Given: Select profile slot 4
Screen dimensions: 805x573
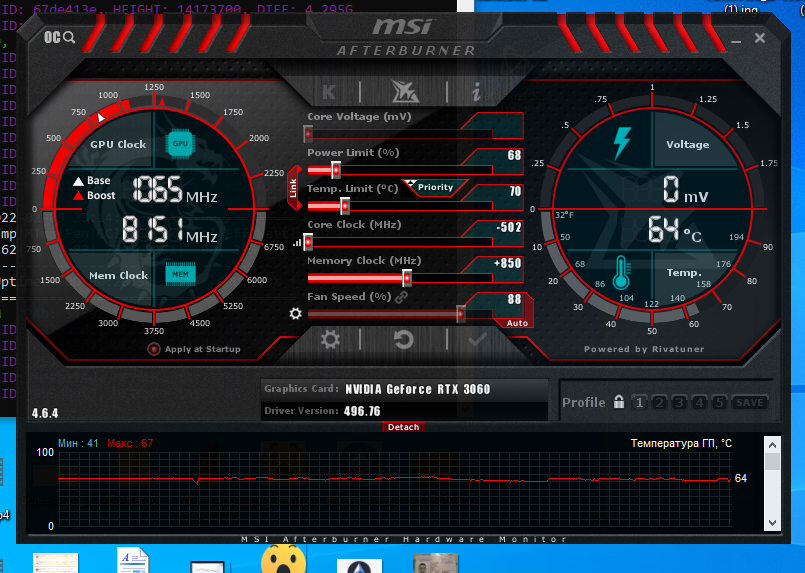Looking at the screenshot, I should [699, 403].
